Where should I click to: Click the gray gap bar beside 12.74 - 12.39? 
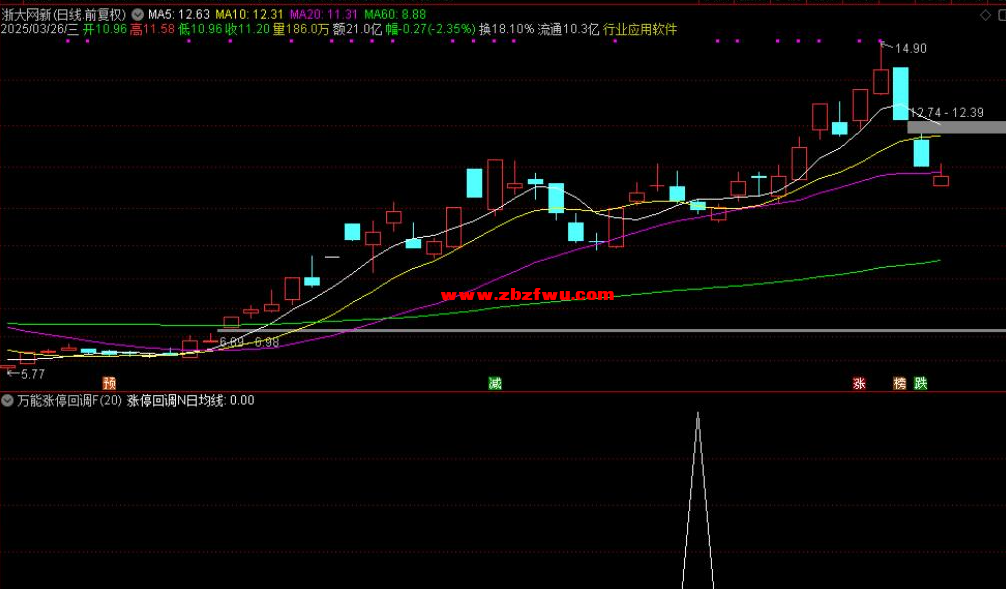pos(957,127)
